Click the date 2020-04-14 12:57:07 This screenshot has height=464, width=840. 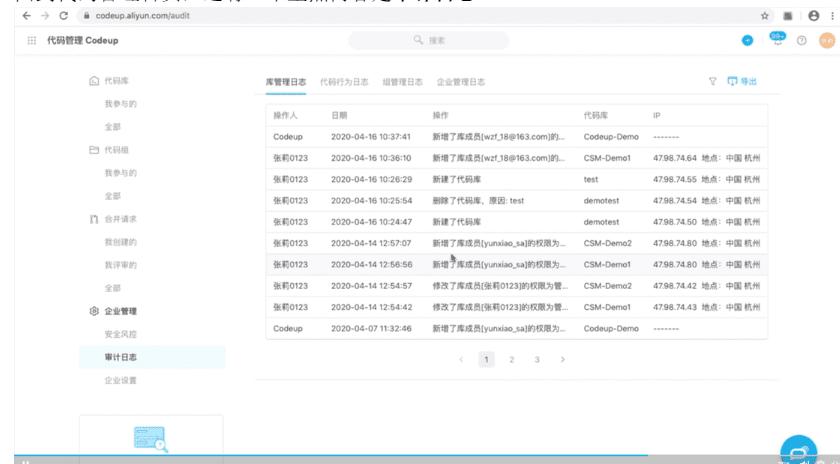coord(371,243)
